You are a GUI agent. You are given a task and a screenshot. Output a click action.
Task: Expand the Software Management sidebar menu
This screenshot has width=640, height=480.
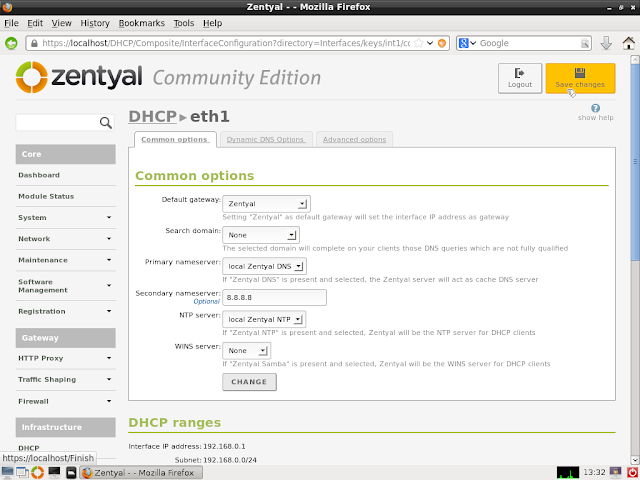pos(65,286)
